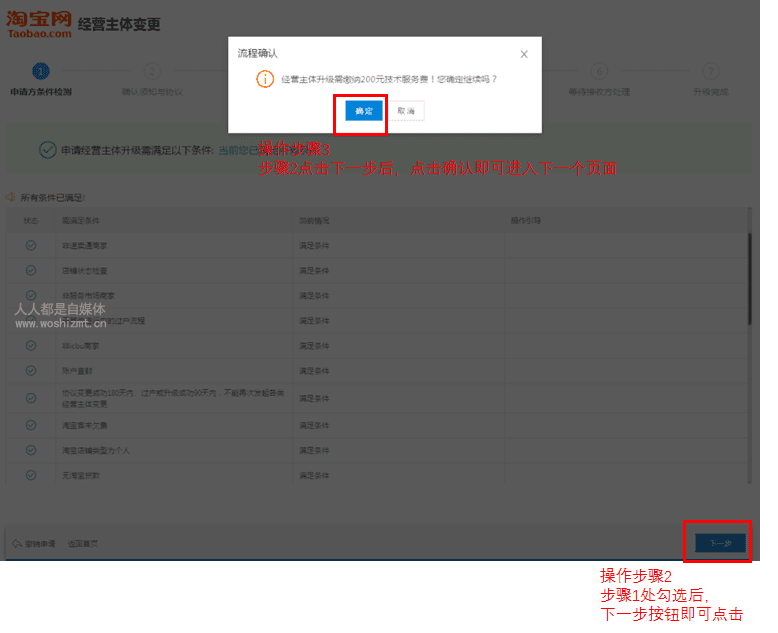Click status check icon for 淘宝店铺类型为个人

coord(31,450)
